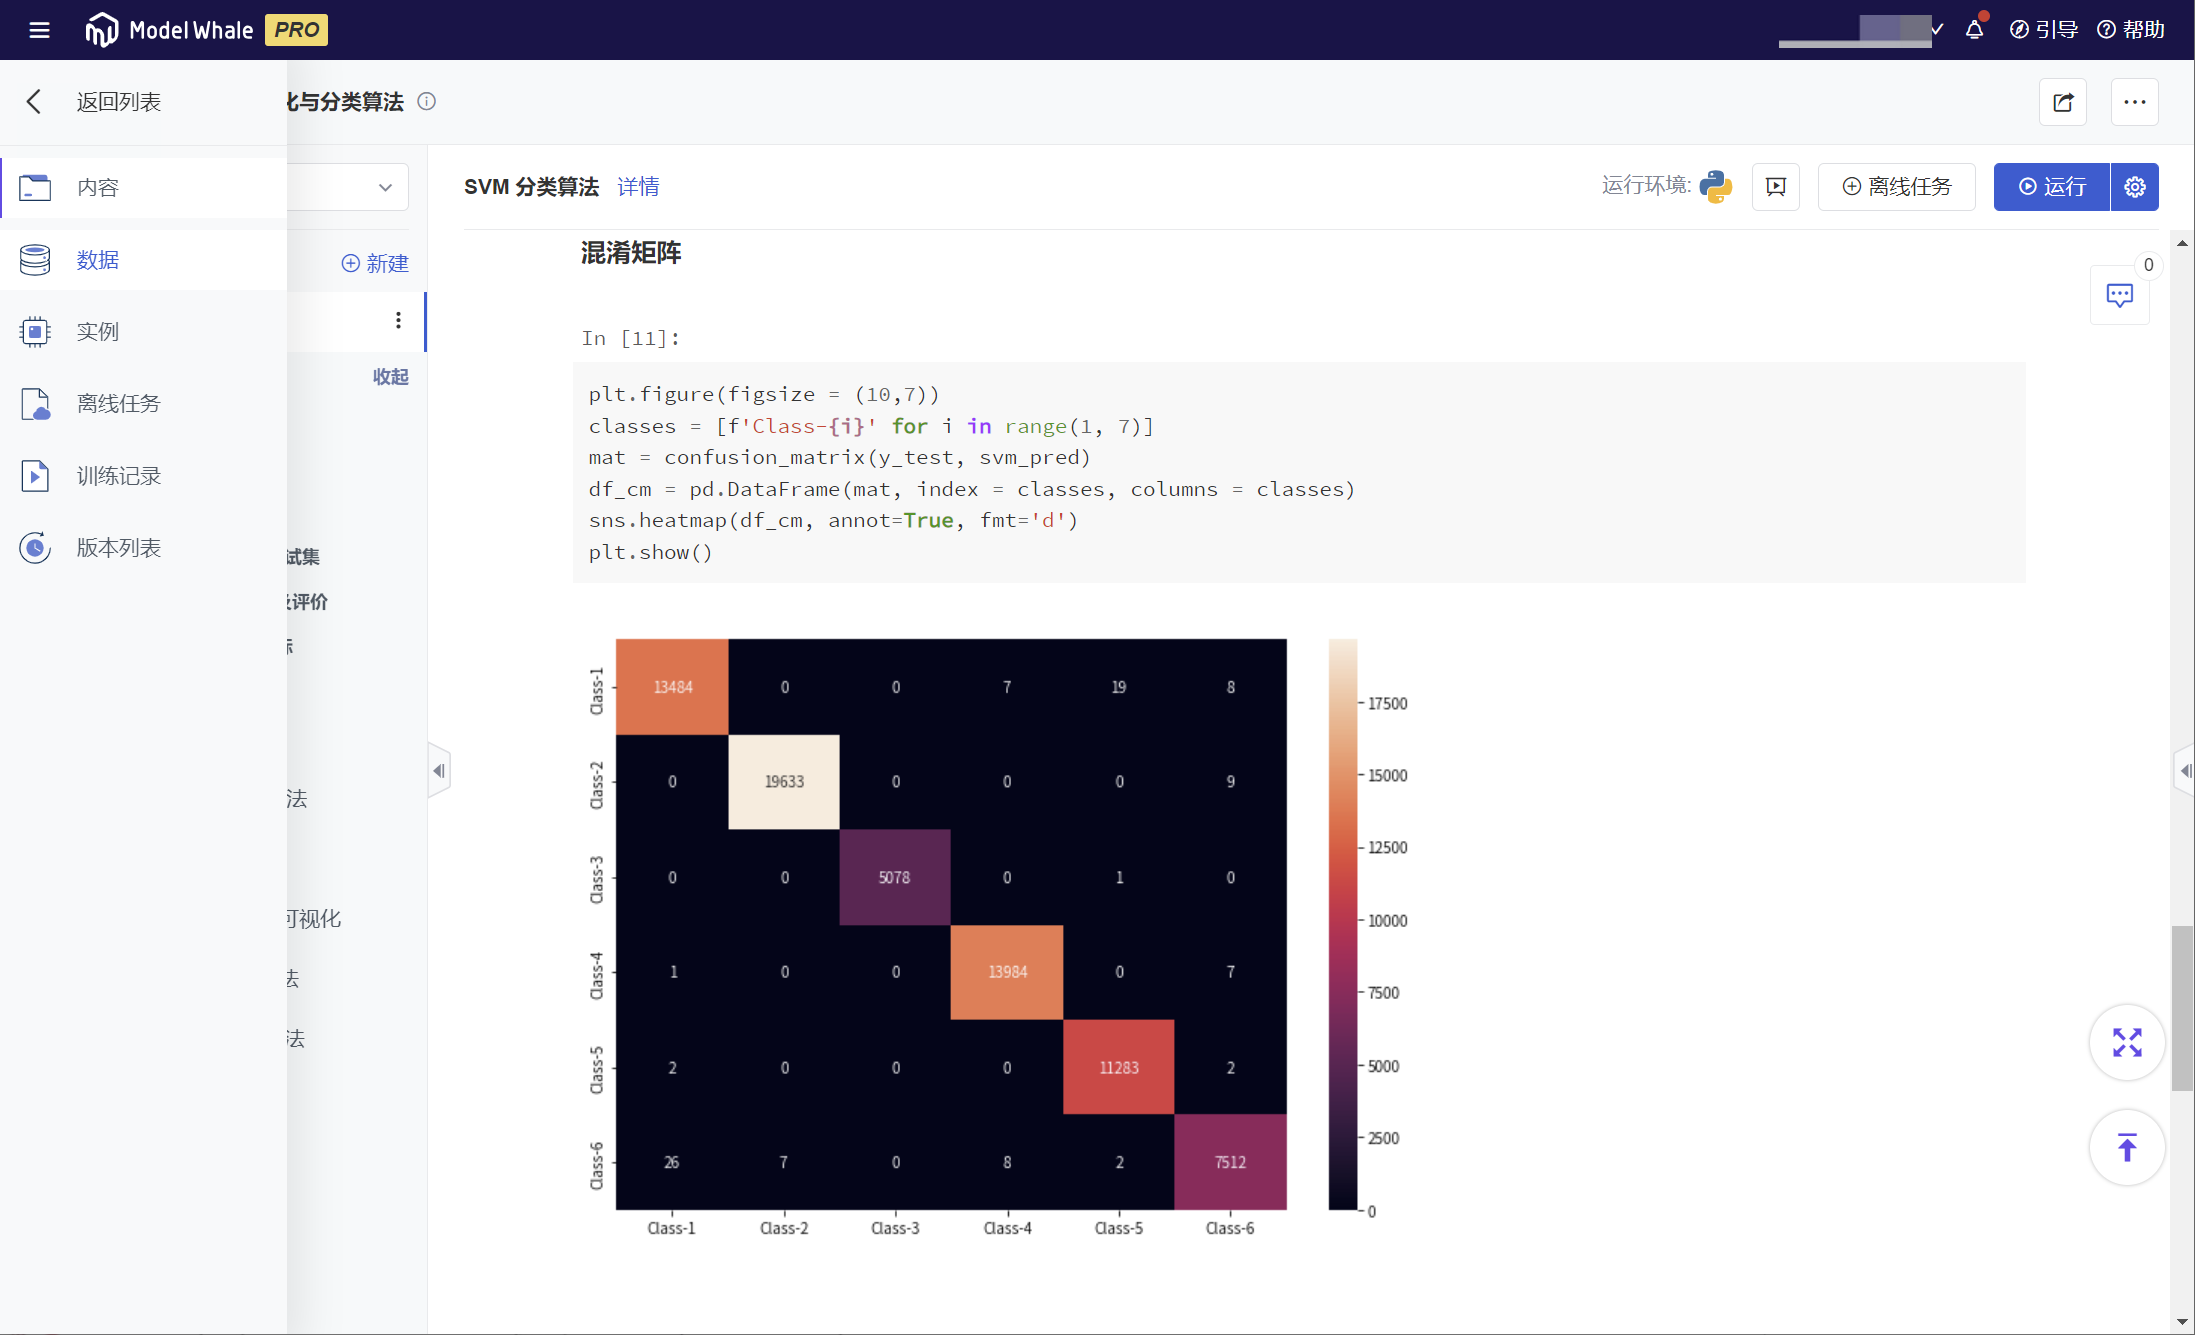Click 收起 to collapse list
Viewport: 2195px width, 1335px height.
(390, 376)
